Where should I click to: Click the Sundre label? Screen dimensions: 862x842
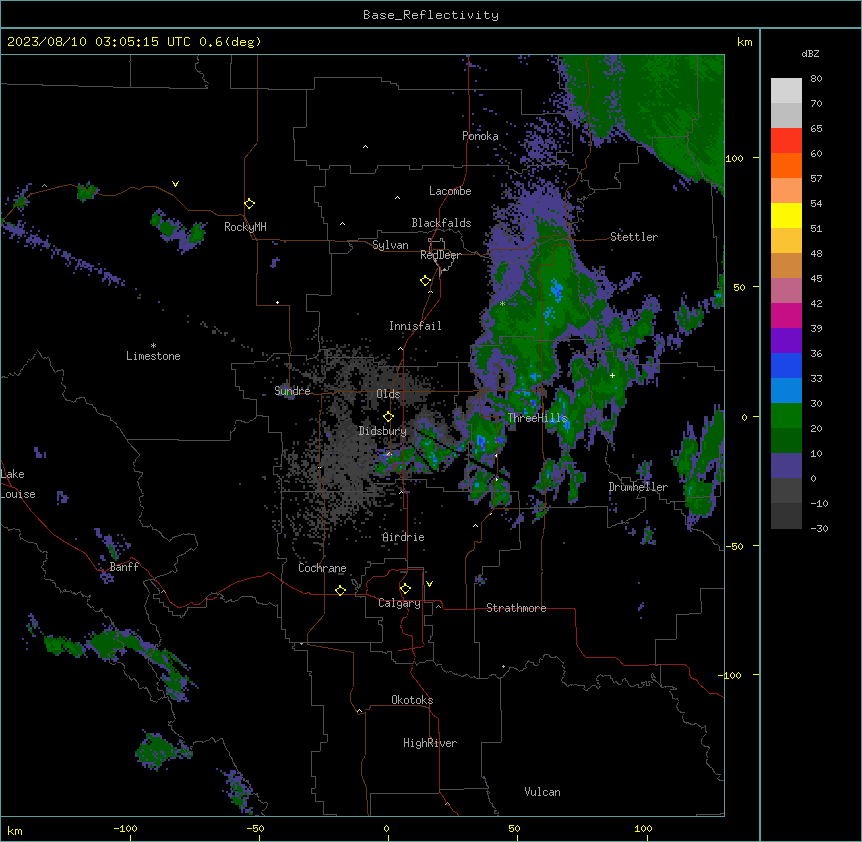click(x=292, y=391)
